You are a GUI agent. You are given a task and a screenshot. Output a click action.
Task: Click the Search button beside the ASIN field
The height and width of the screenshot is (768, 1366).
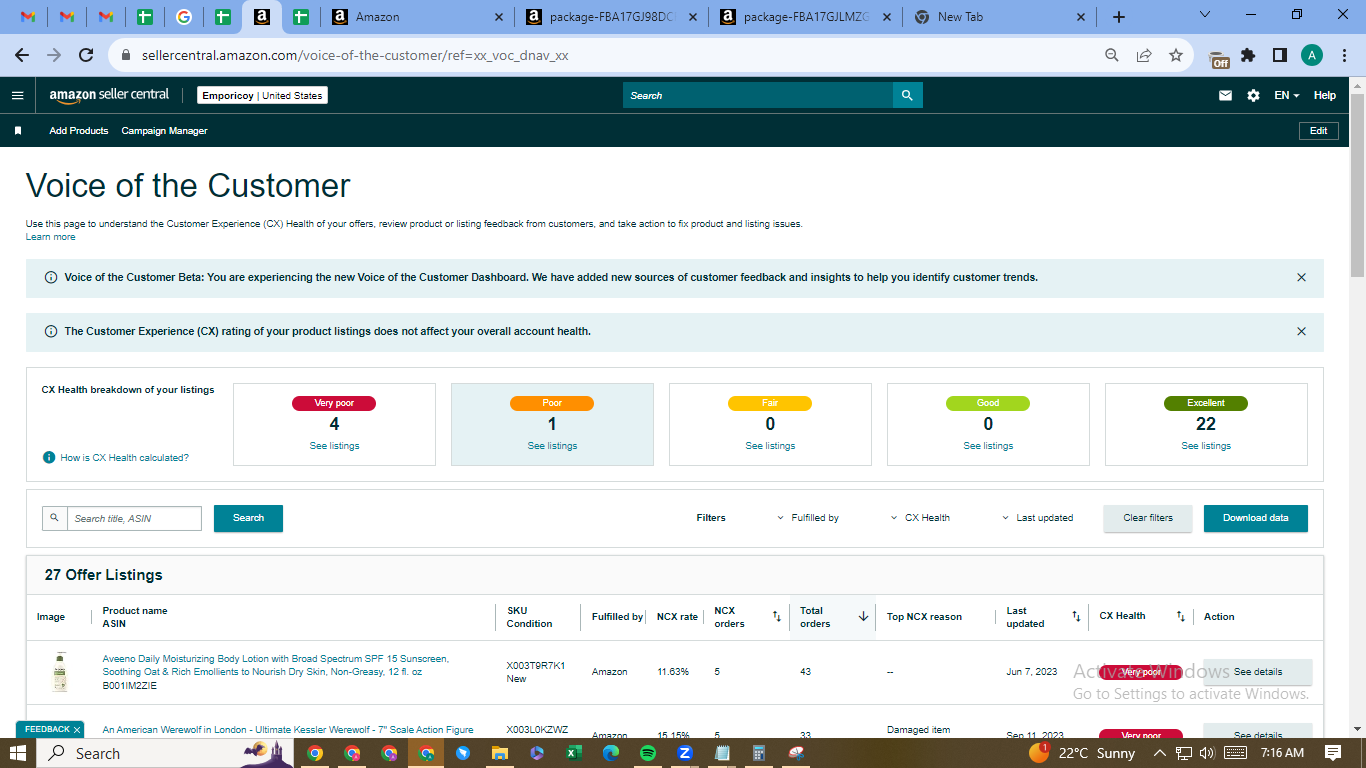(x=248, y=518)
